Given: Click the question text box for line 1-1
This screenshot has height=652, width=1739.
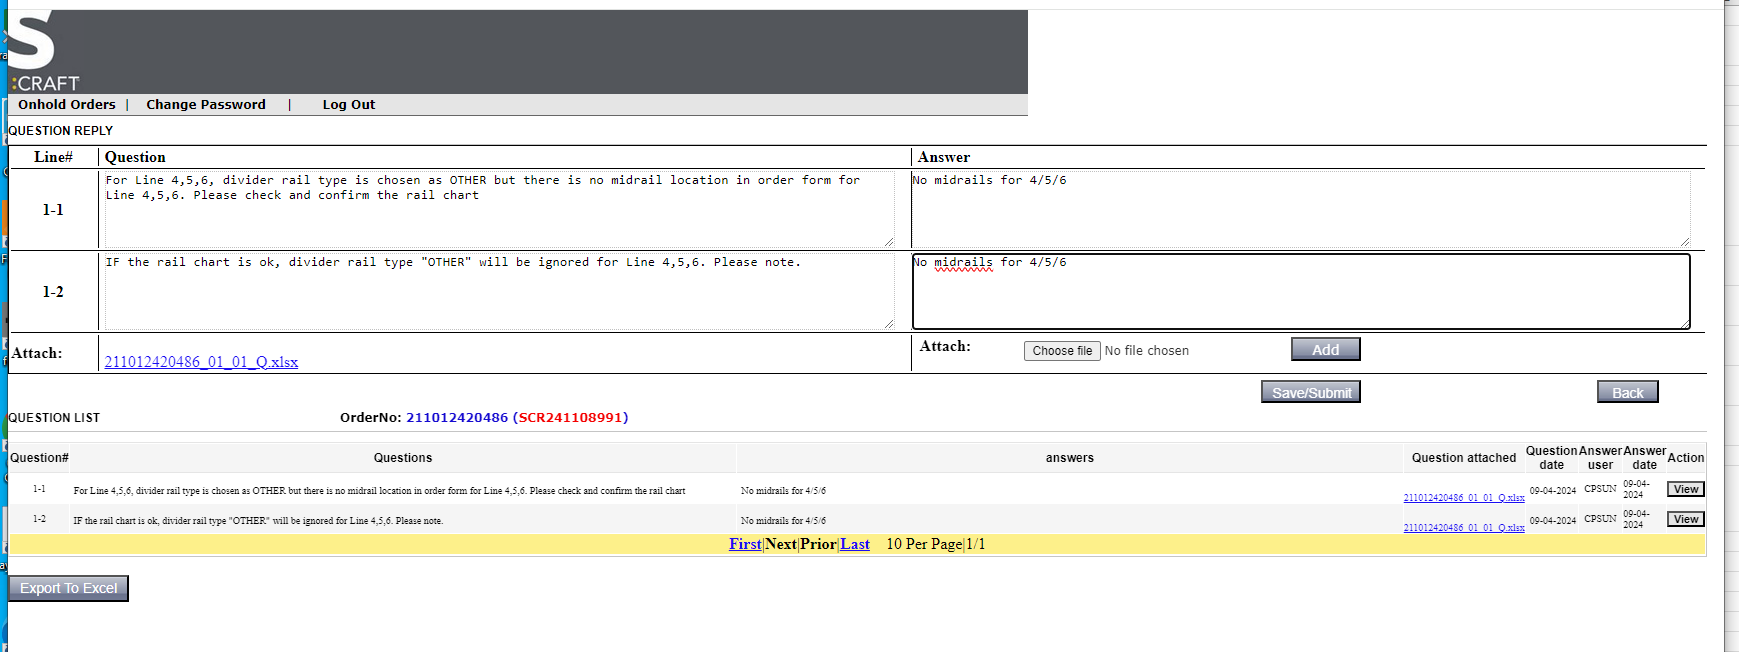Looking at the screenshot, I should pos(498,209).
